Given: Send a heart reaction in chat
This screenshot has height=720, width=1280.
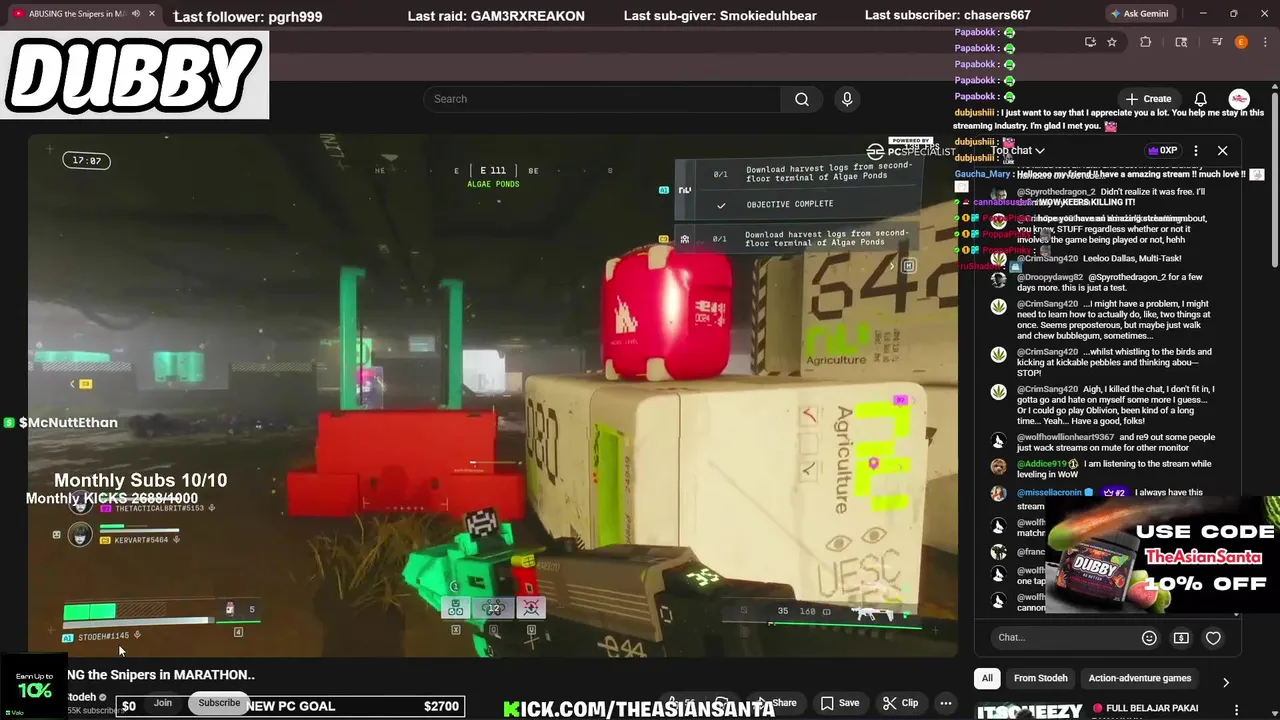Looking at the screenshot, I should pos(1213,638).
